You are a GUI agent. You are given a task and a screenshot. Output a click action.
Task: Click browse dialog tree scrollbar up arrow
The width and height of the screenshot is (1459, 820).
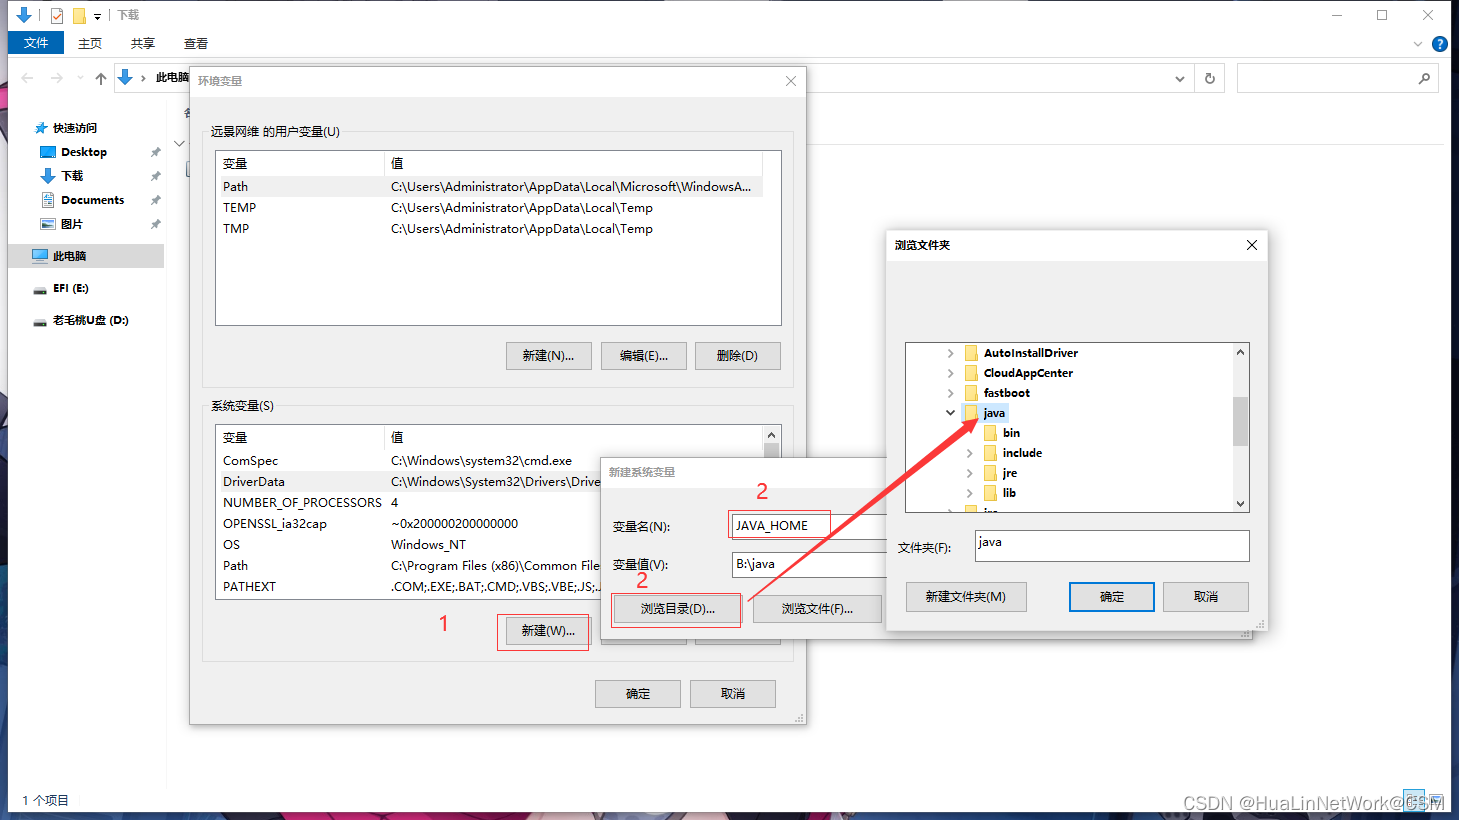click(x=1240, y=352)
